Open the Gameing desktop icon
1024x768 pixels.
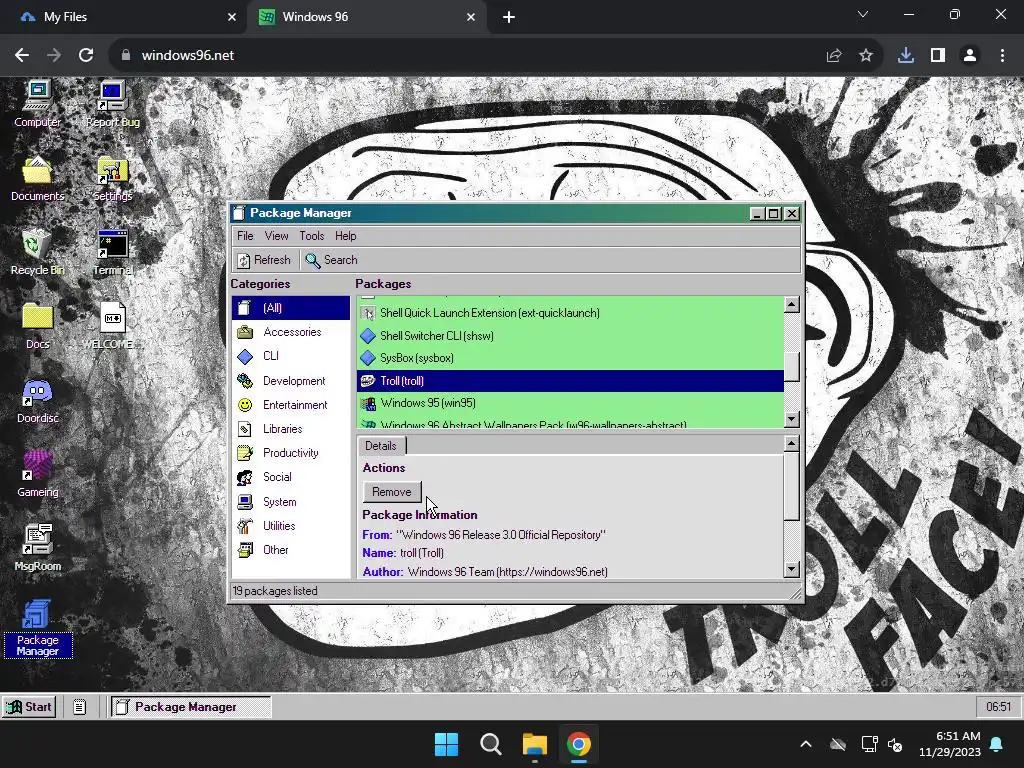click(x=37, y=474)
